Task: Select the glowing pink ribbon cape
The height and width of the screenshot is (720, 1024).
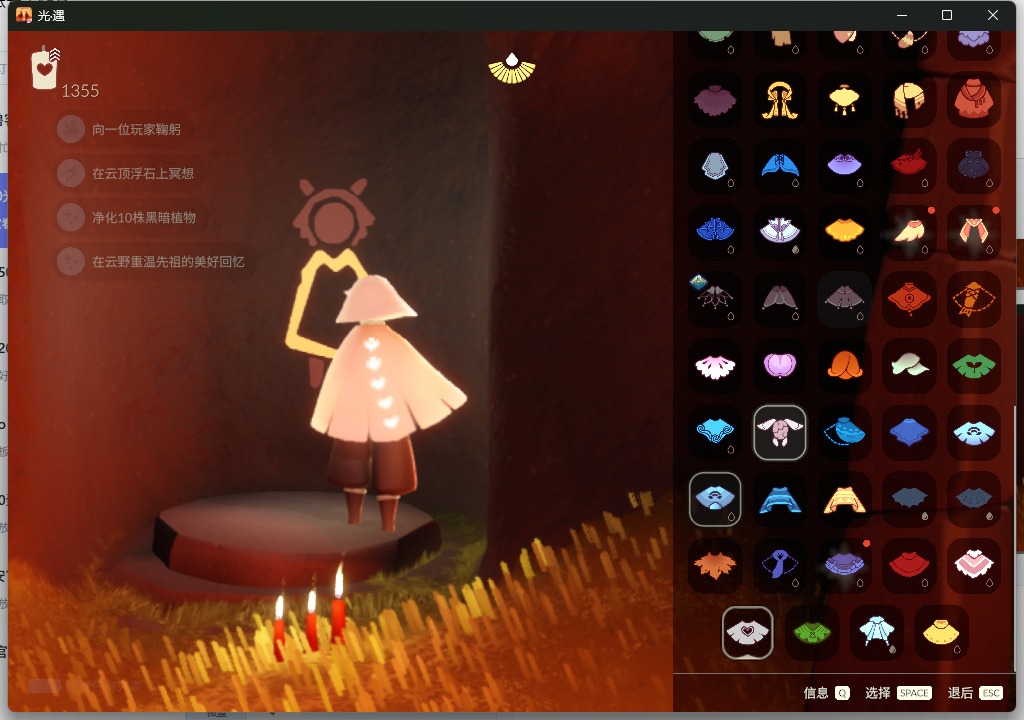Action: click(974, 231)
